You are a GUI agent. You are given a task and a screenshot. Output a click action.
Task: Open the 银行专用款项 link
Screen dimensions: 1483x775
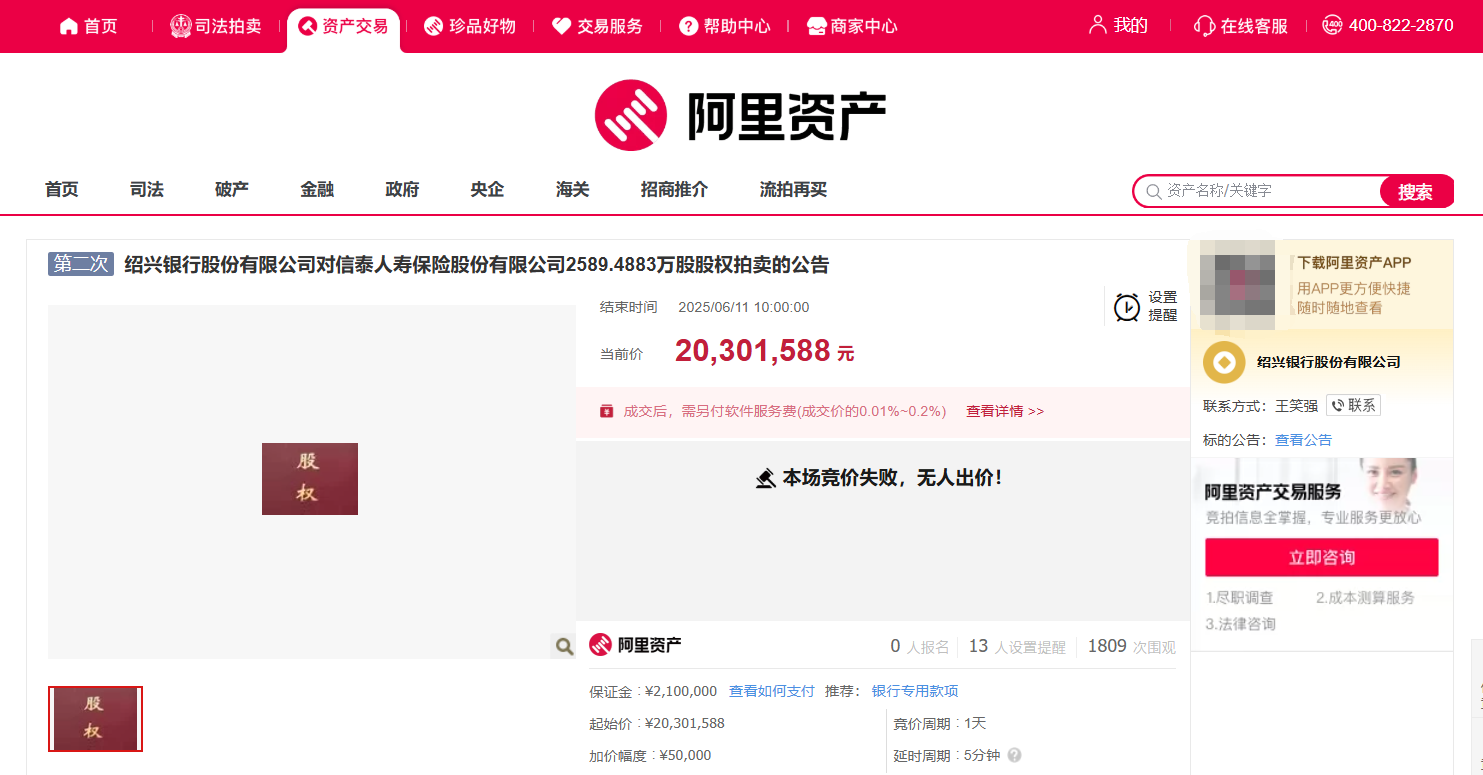(915, 691)
